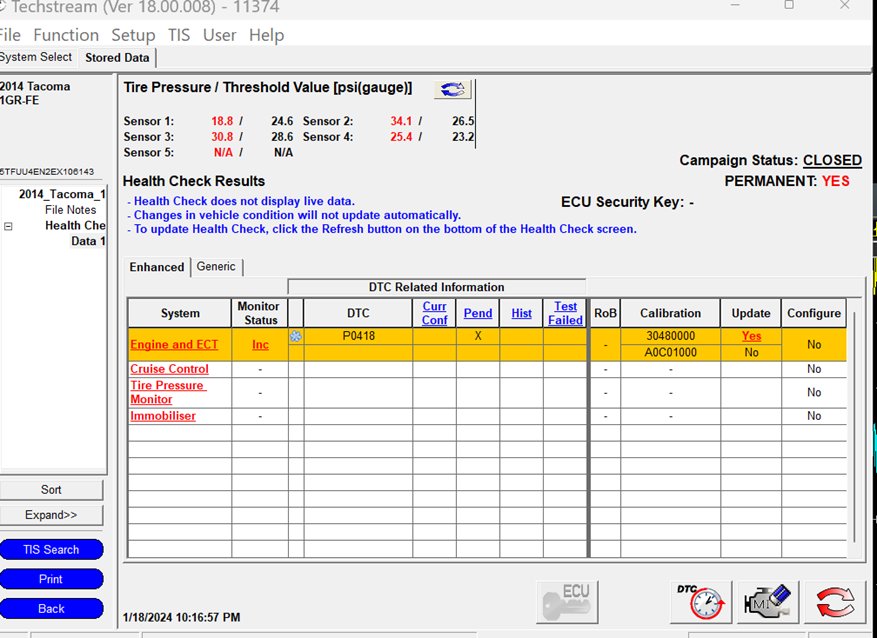Open the TIS menu
Viewport: 877px width, 638px height.
(179, 35)
